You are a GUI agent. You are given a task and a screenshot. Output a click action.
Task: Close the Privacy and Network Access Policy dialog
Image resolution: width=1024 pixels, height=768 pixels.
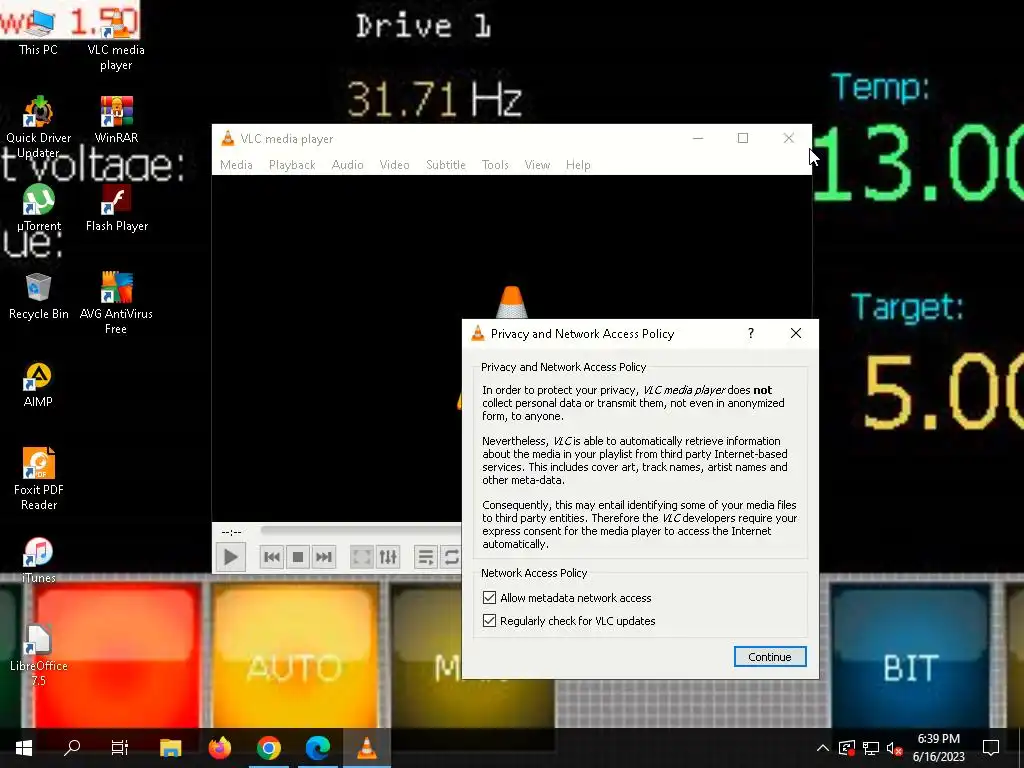(x=795, y=333)
